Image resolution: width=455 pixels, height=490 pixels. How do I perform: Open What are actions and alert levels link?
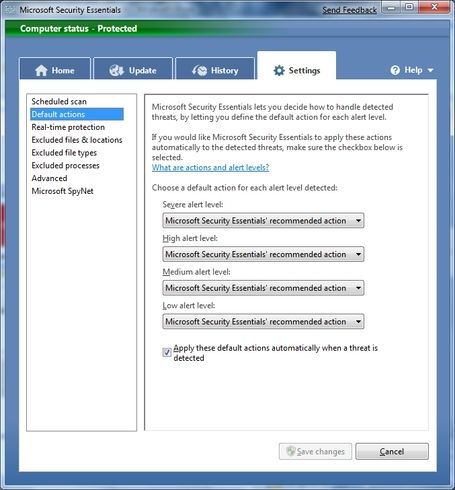210,167
